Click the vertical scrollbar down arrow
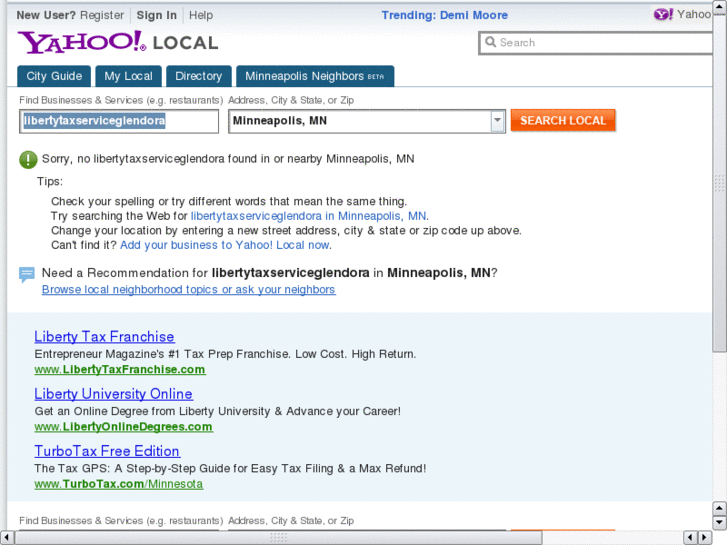The height and width of the screenshot is (545, 727). pyautogui.click(x=719, y=522)
